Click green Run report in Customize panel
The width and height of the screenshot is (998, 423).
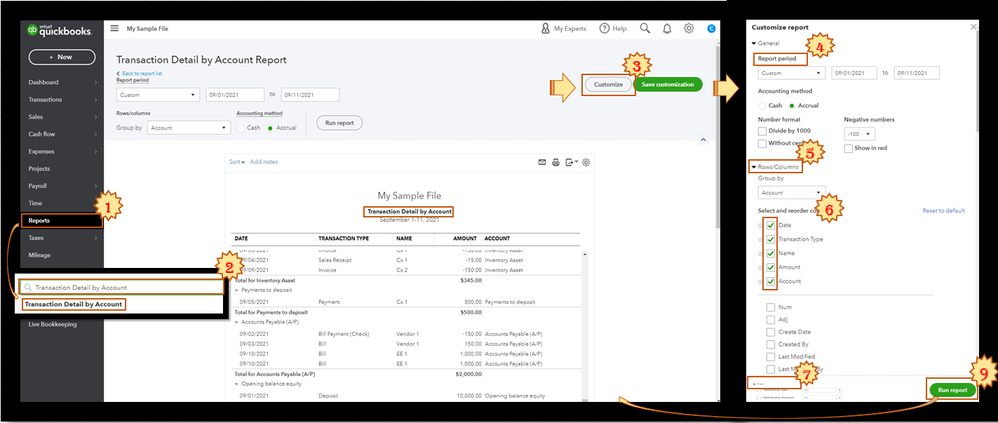[952, 390]
